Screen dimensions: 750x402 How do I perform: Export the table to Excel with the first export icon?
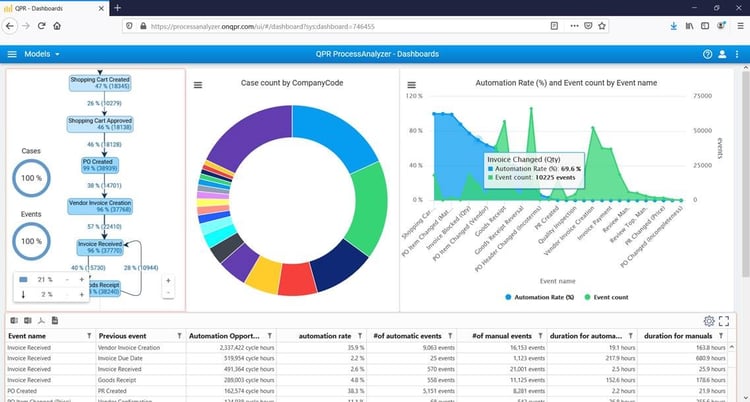(14, 320)
